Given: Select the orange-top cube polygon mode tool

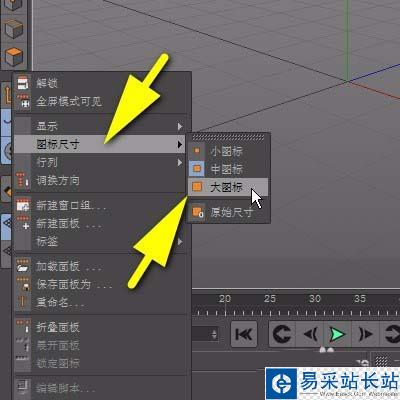Looking at the screenshot, I should tap(14, 57).
